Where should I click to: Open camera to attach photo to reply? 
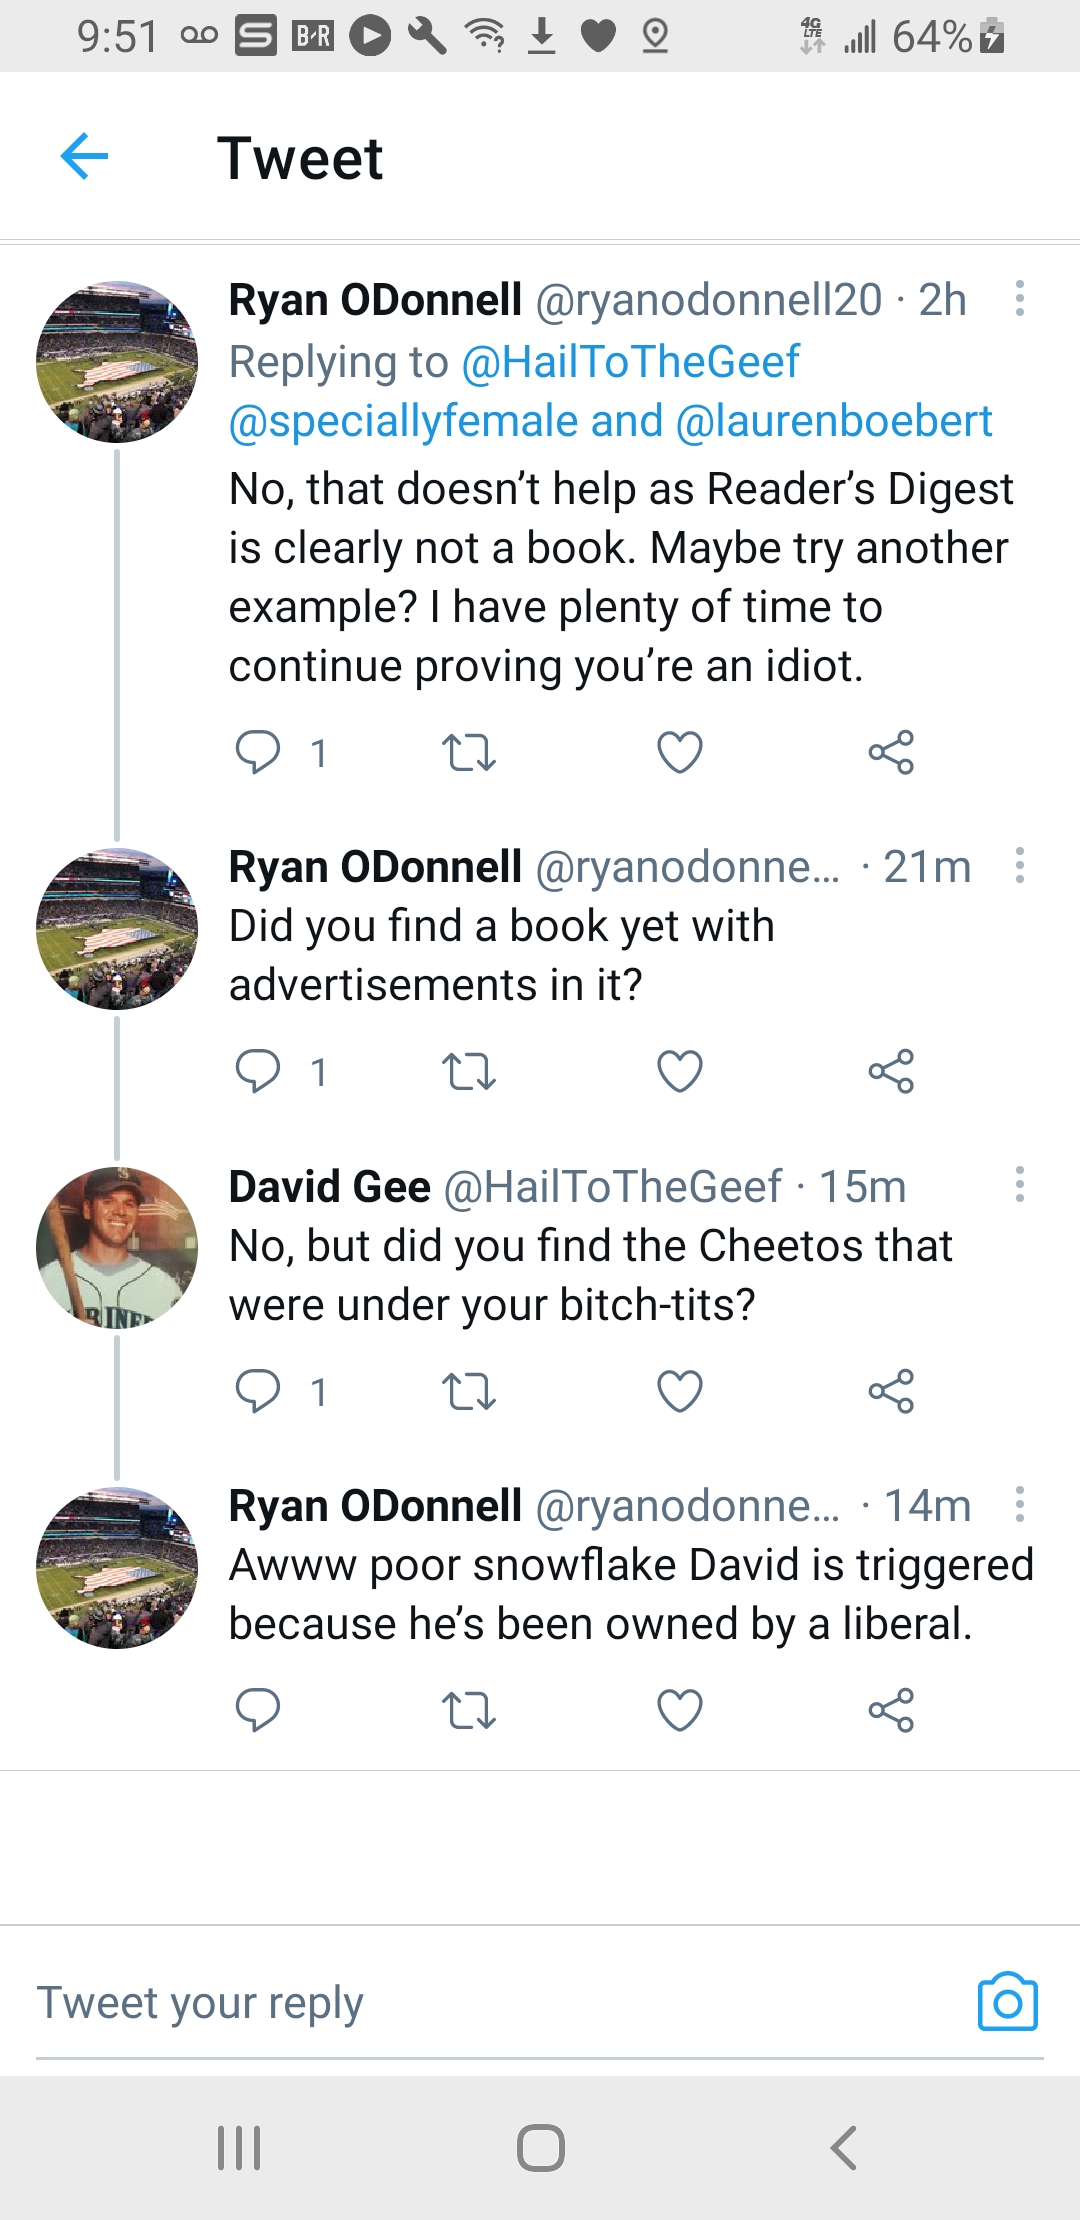tap(1007, 2002)
